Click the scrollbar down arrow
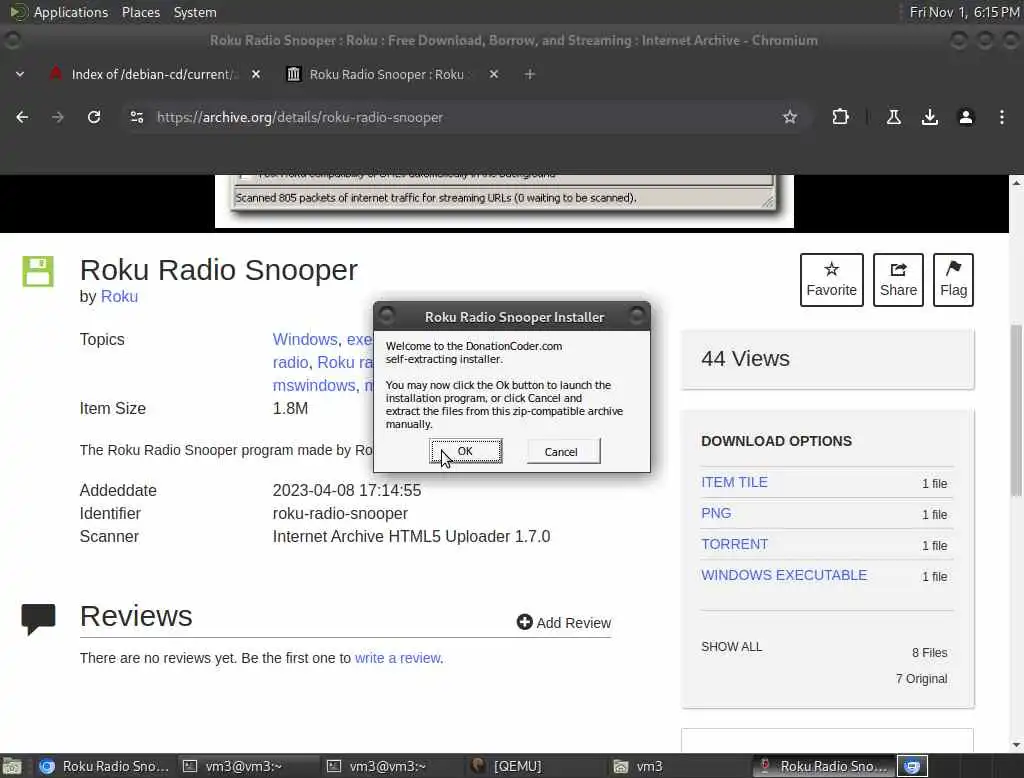Image resolution: width=1024 pixels, height=778 pixels. click(1016, 745)
